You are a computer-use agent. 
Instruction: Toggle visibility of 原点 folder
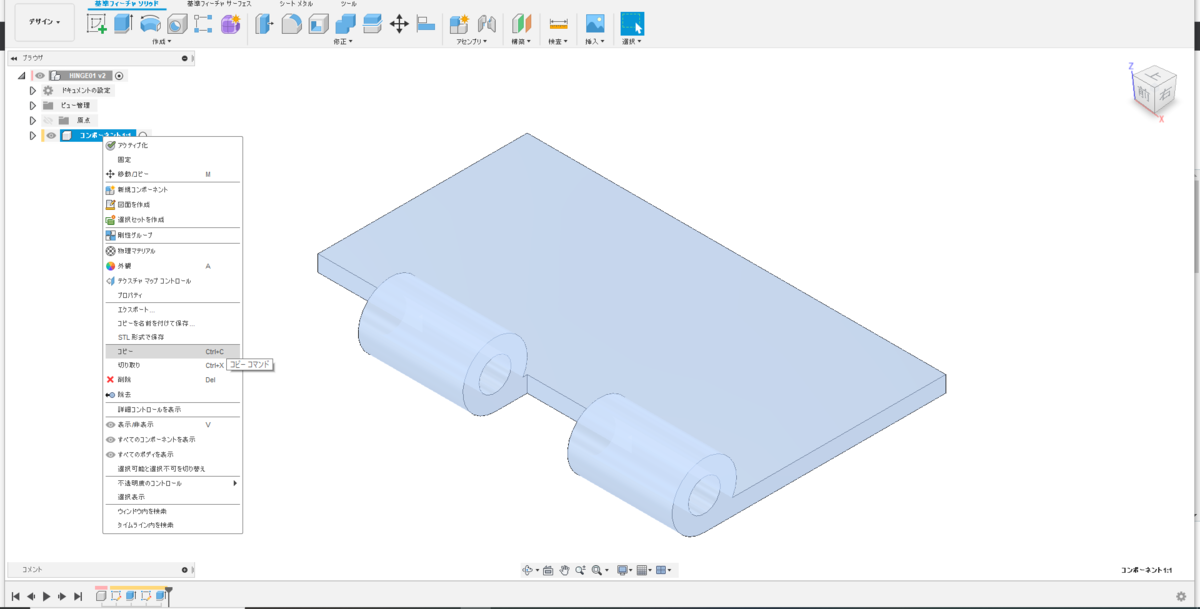(48, 120)
